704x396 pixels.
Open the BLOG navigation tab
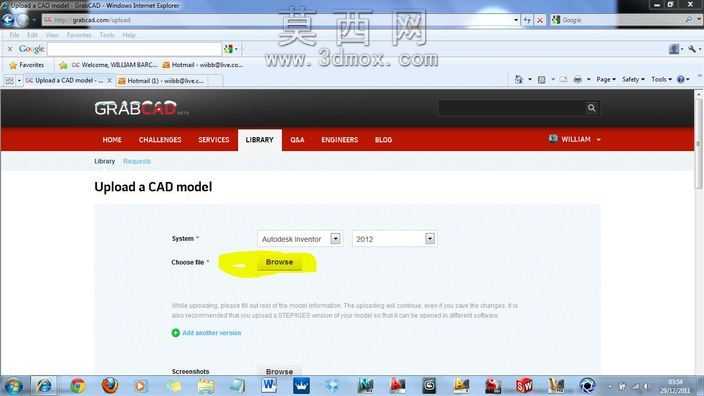pos(383,140)
